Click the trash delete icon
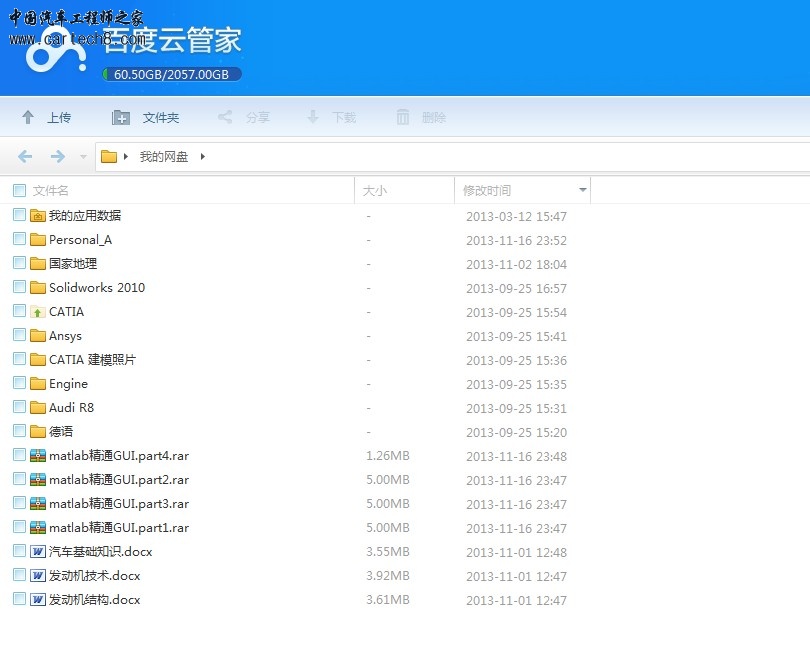 [403, 117]
